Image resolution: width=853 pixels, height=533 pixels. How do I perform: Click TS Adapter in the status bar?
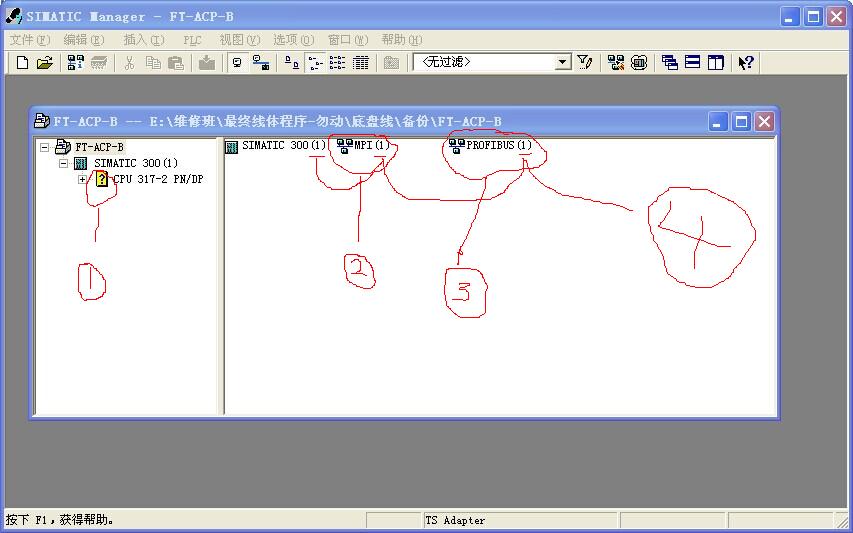coord(455,520)
